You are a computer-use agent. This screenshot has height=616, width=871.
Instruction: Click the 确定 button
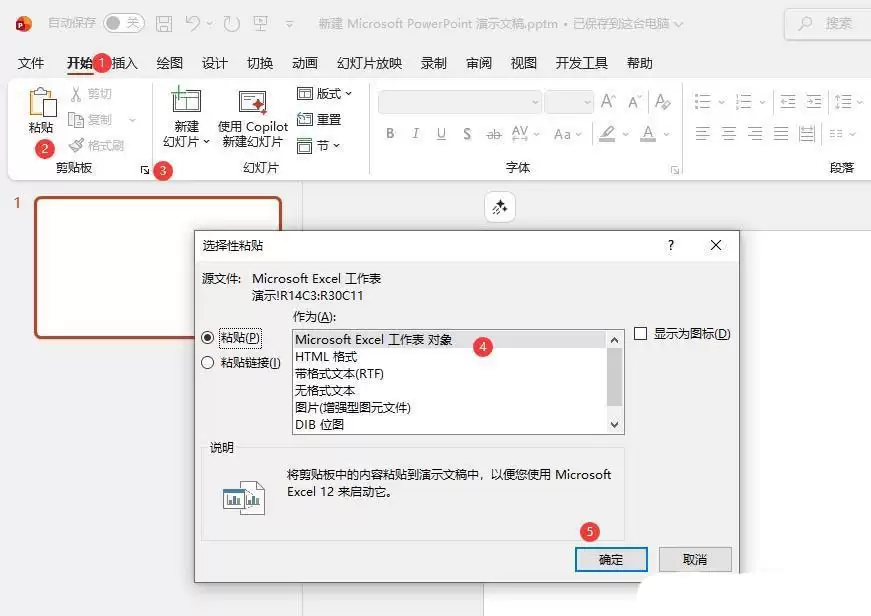click(611, 559)
